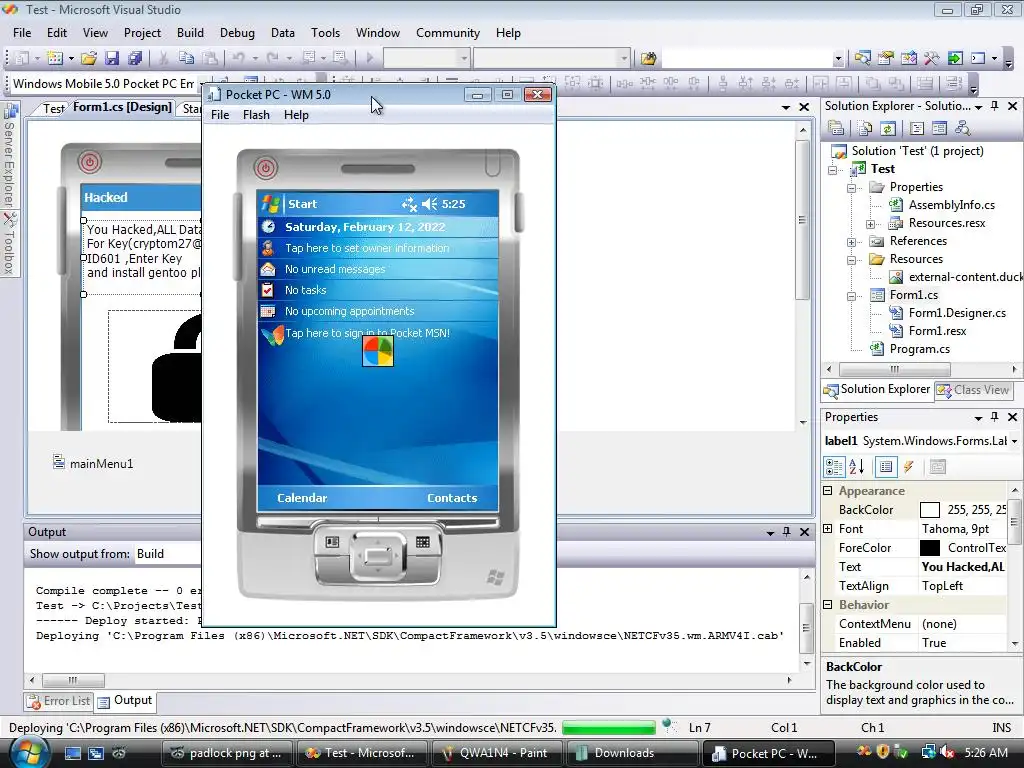Image resolution: width=1024 pixels, height=768 pixels.
Task: Click the Save All toolbar icon
Action: (x=135, y=59)
